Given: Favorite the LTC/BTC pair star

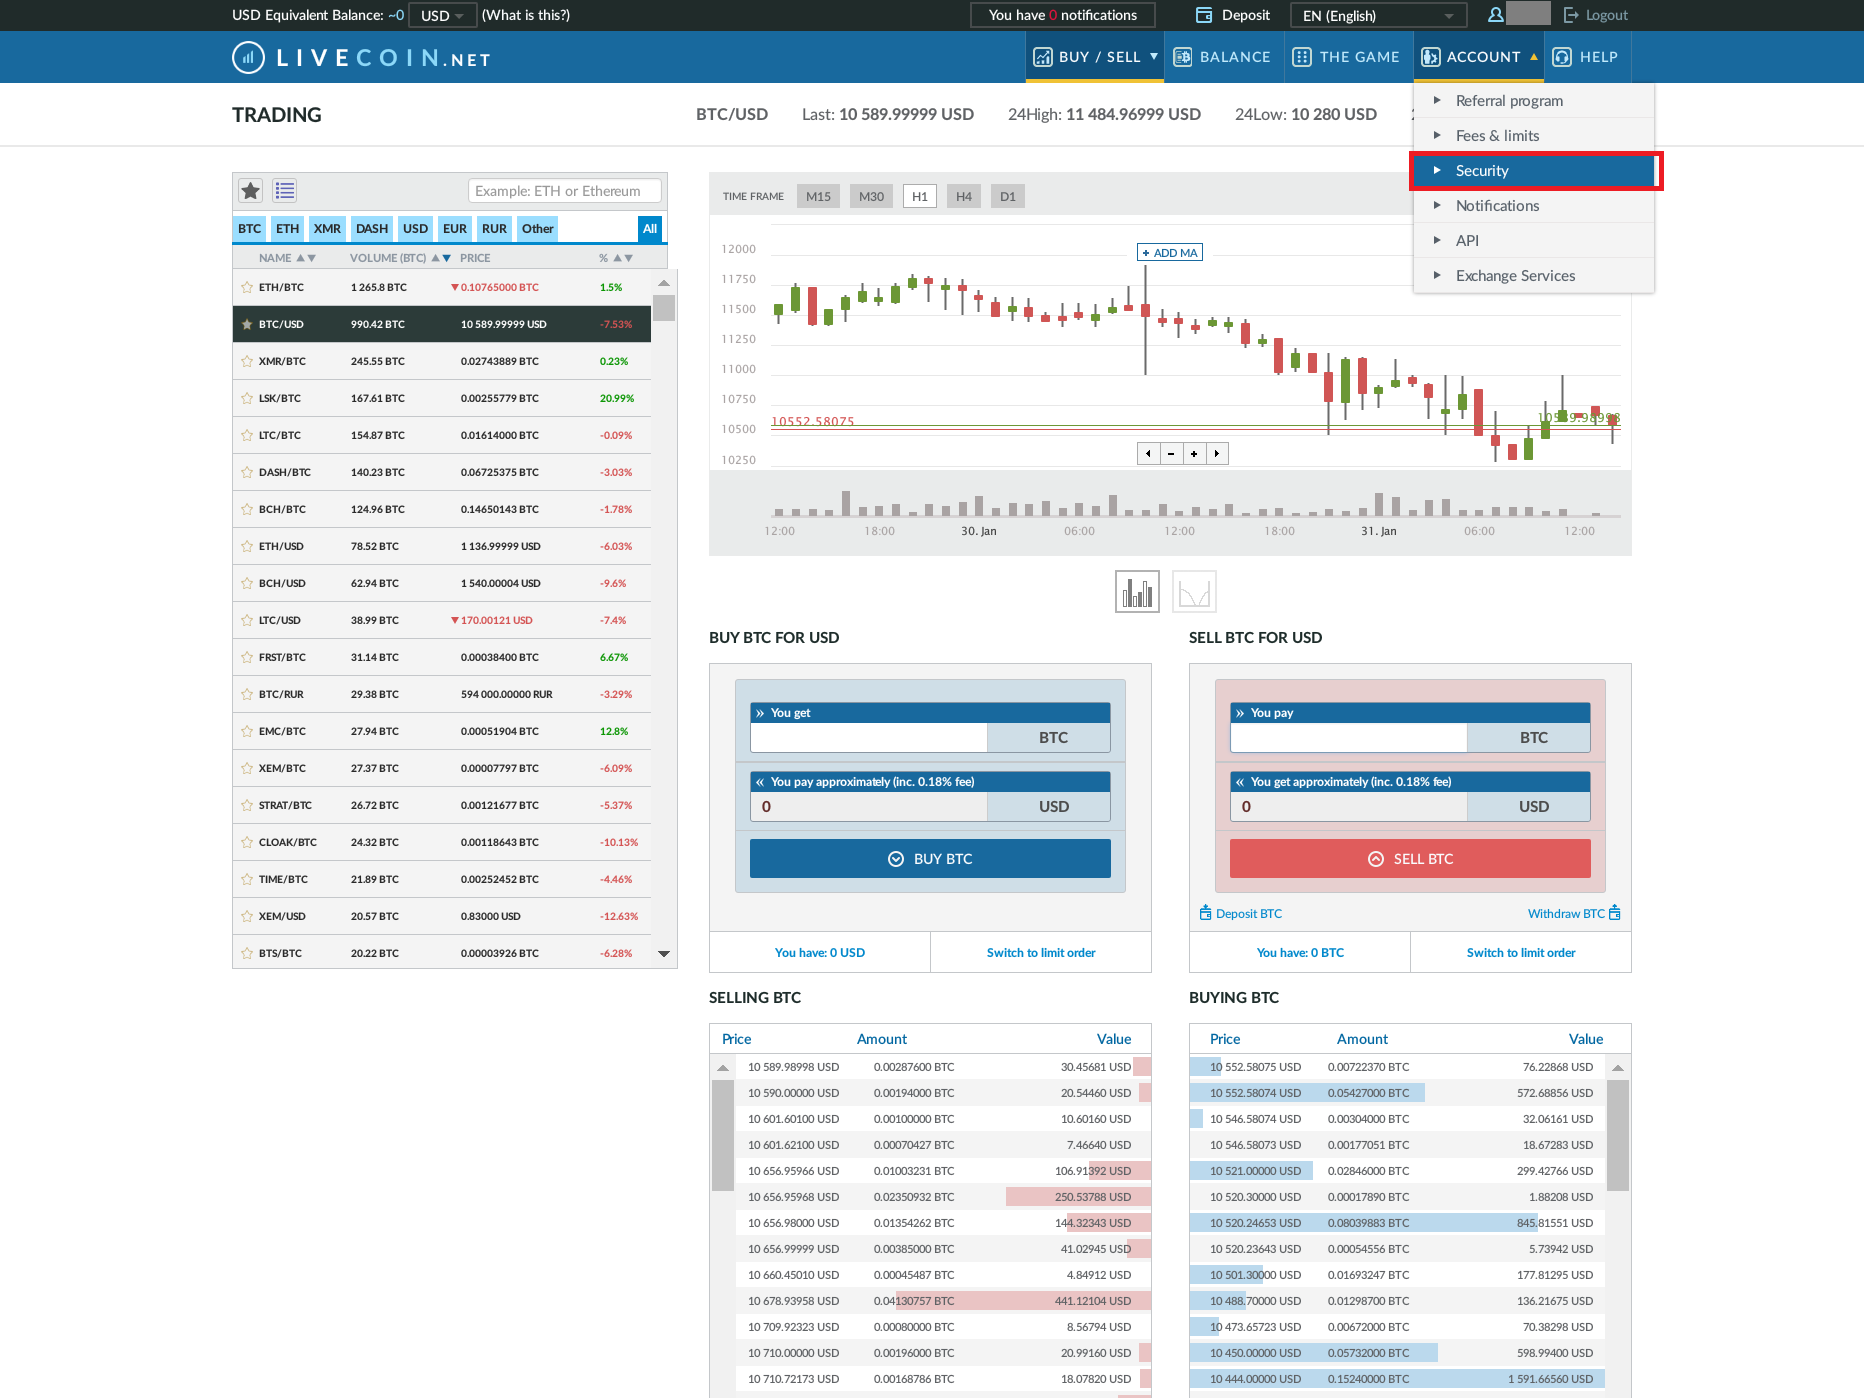Looking at the screenshot, I should [x=247, y=435].
